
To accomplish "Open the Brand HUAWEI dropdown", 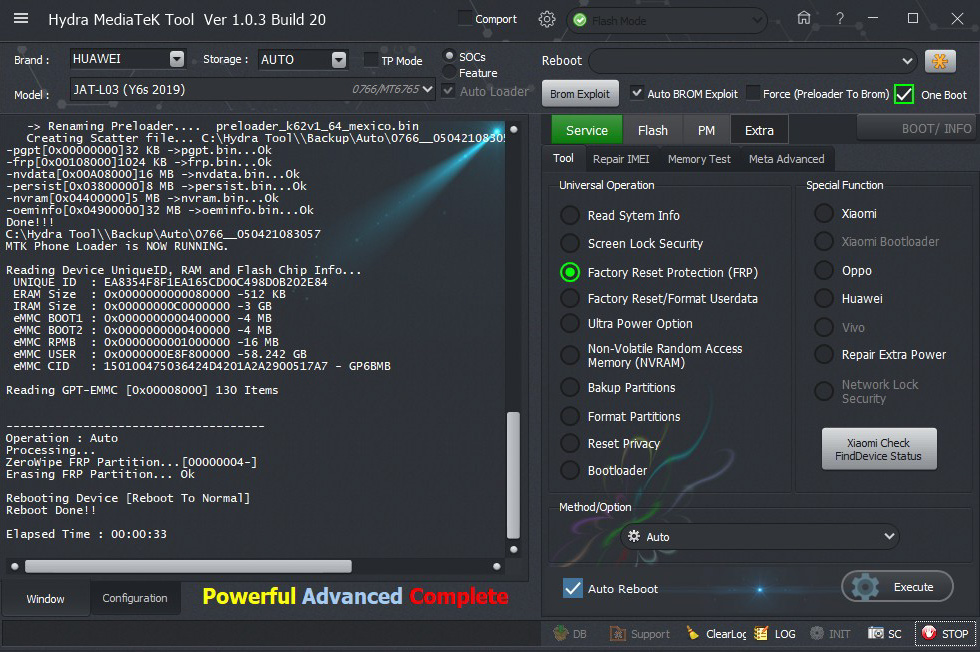I will click(128, 59).
